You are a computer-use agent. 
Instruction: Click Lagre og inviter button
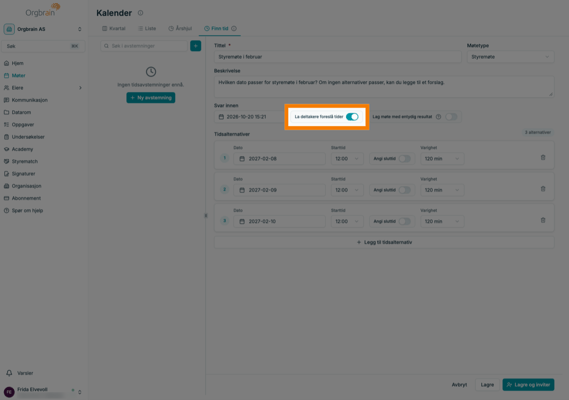(x=528, y=385)
